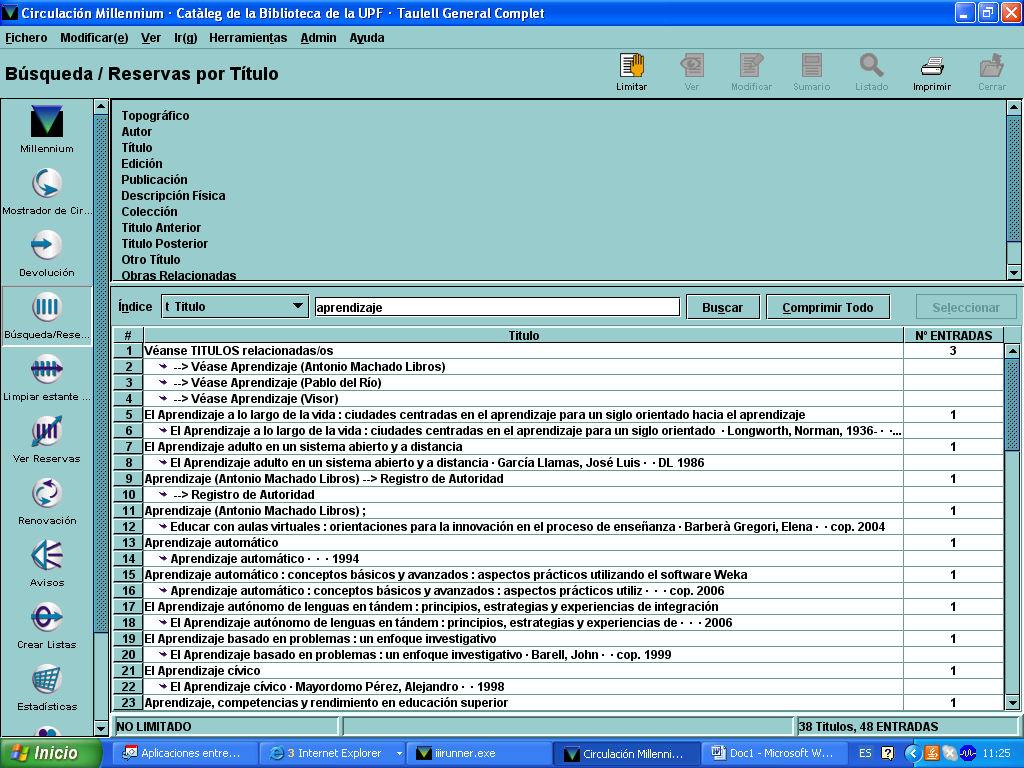Open the Herramientas menu
This screenshot has height=768, width=1024.
[x=248, y=38]
